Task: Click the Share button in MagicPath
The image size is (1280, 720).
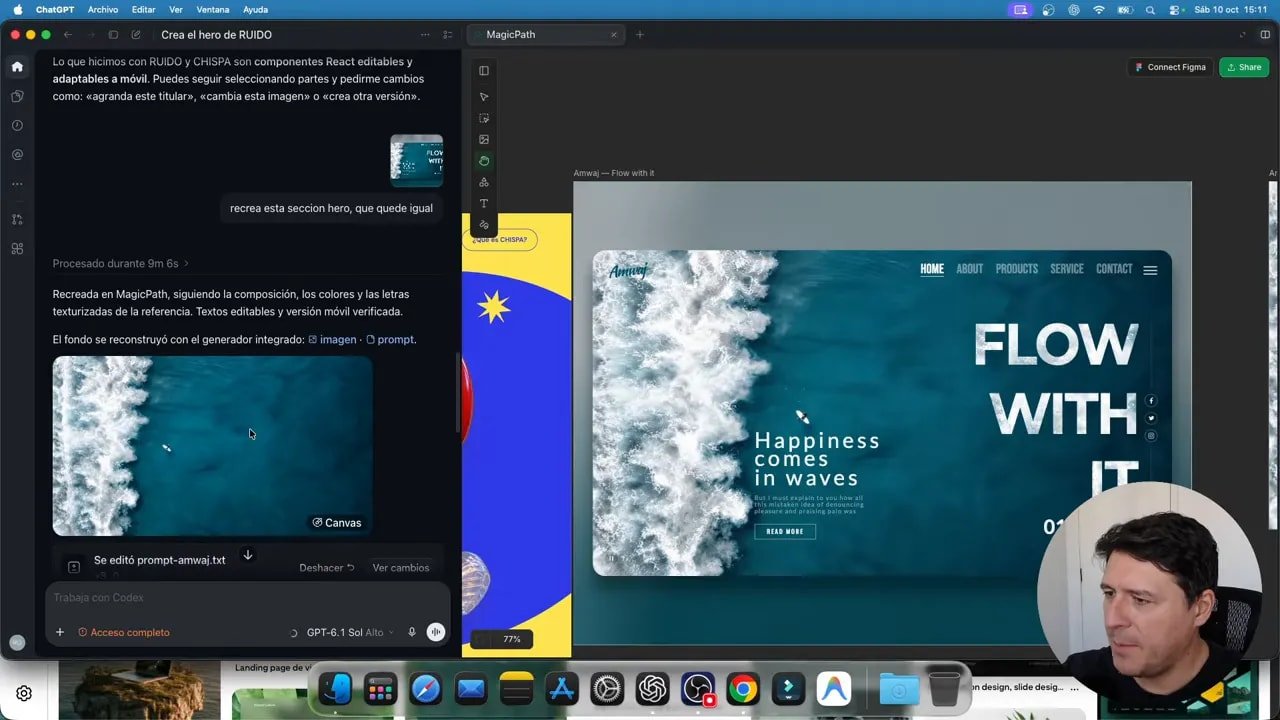Action: coord(1245,67)
